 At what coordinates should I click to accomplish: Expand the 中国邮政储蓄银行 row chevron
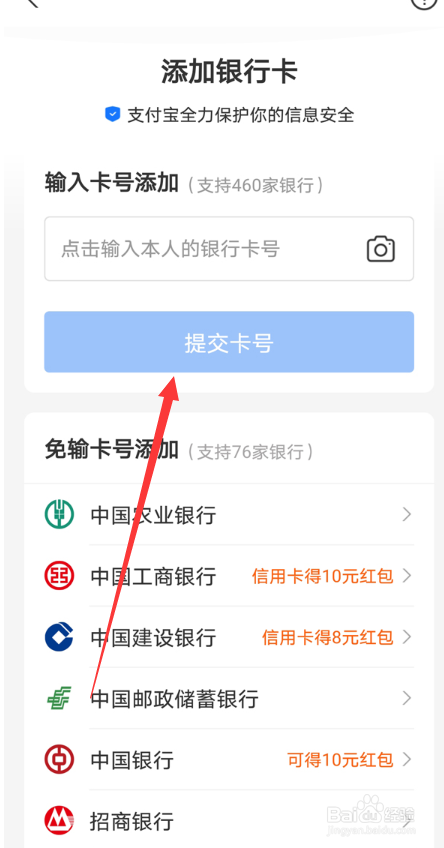pos(407,699)
